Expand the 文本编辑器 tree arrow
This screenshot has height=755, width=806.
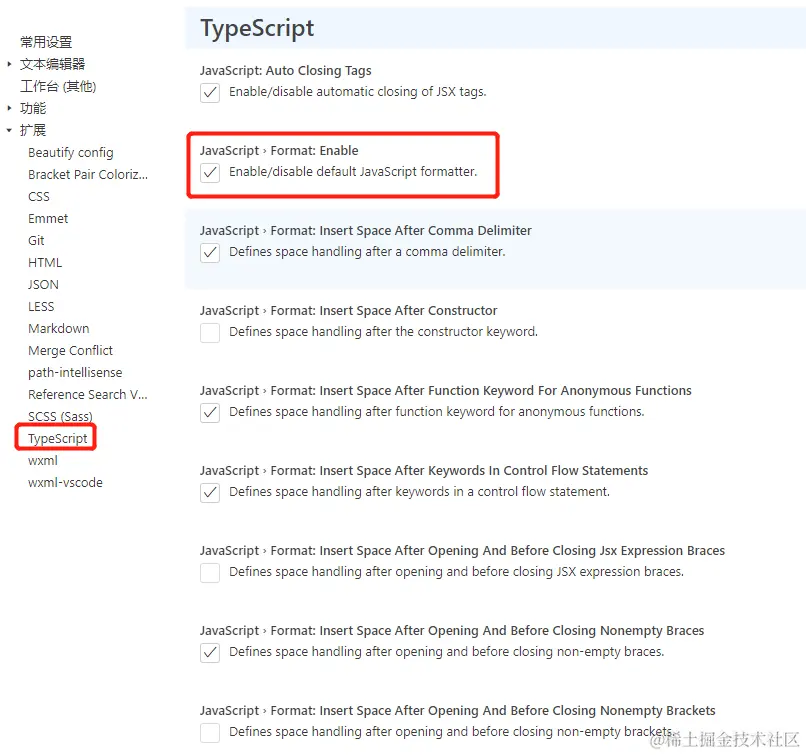coord(9,64)
